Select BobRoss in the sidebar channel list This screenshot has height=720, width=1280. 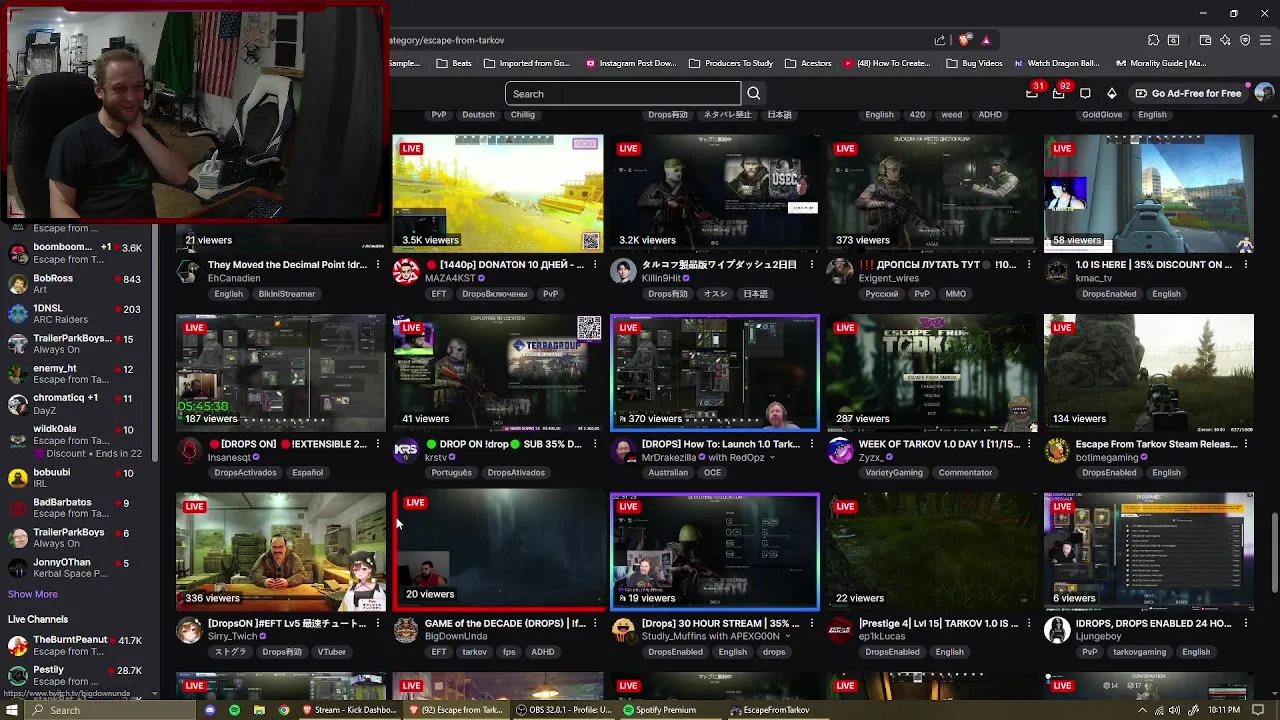[76, 284]
